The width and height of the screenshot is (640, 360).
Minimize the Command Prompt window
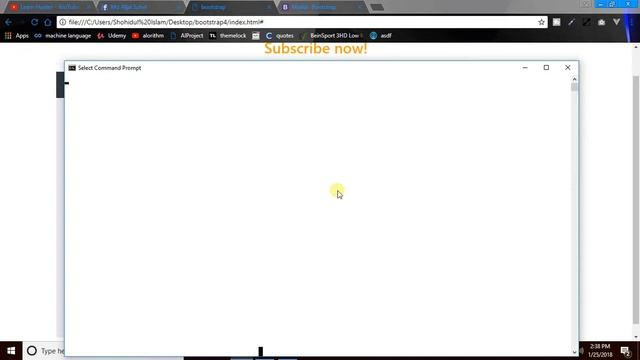(x=525, y=68)
